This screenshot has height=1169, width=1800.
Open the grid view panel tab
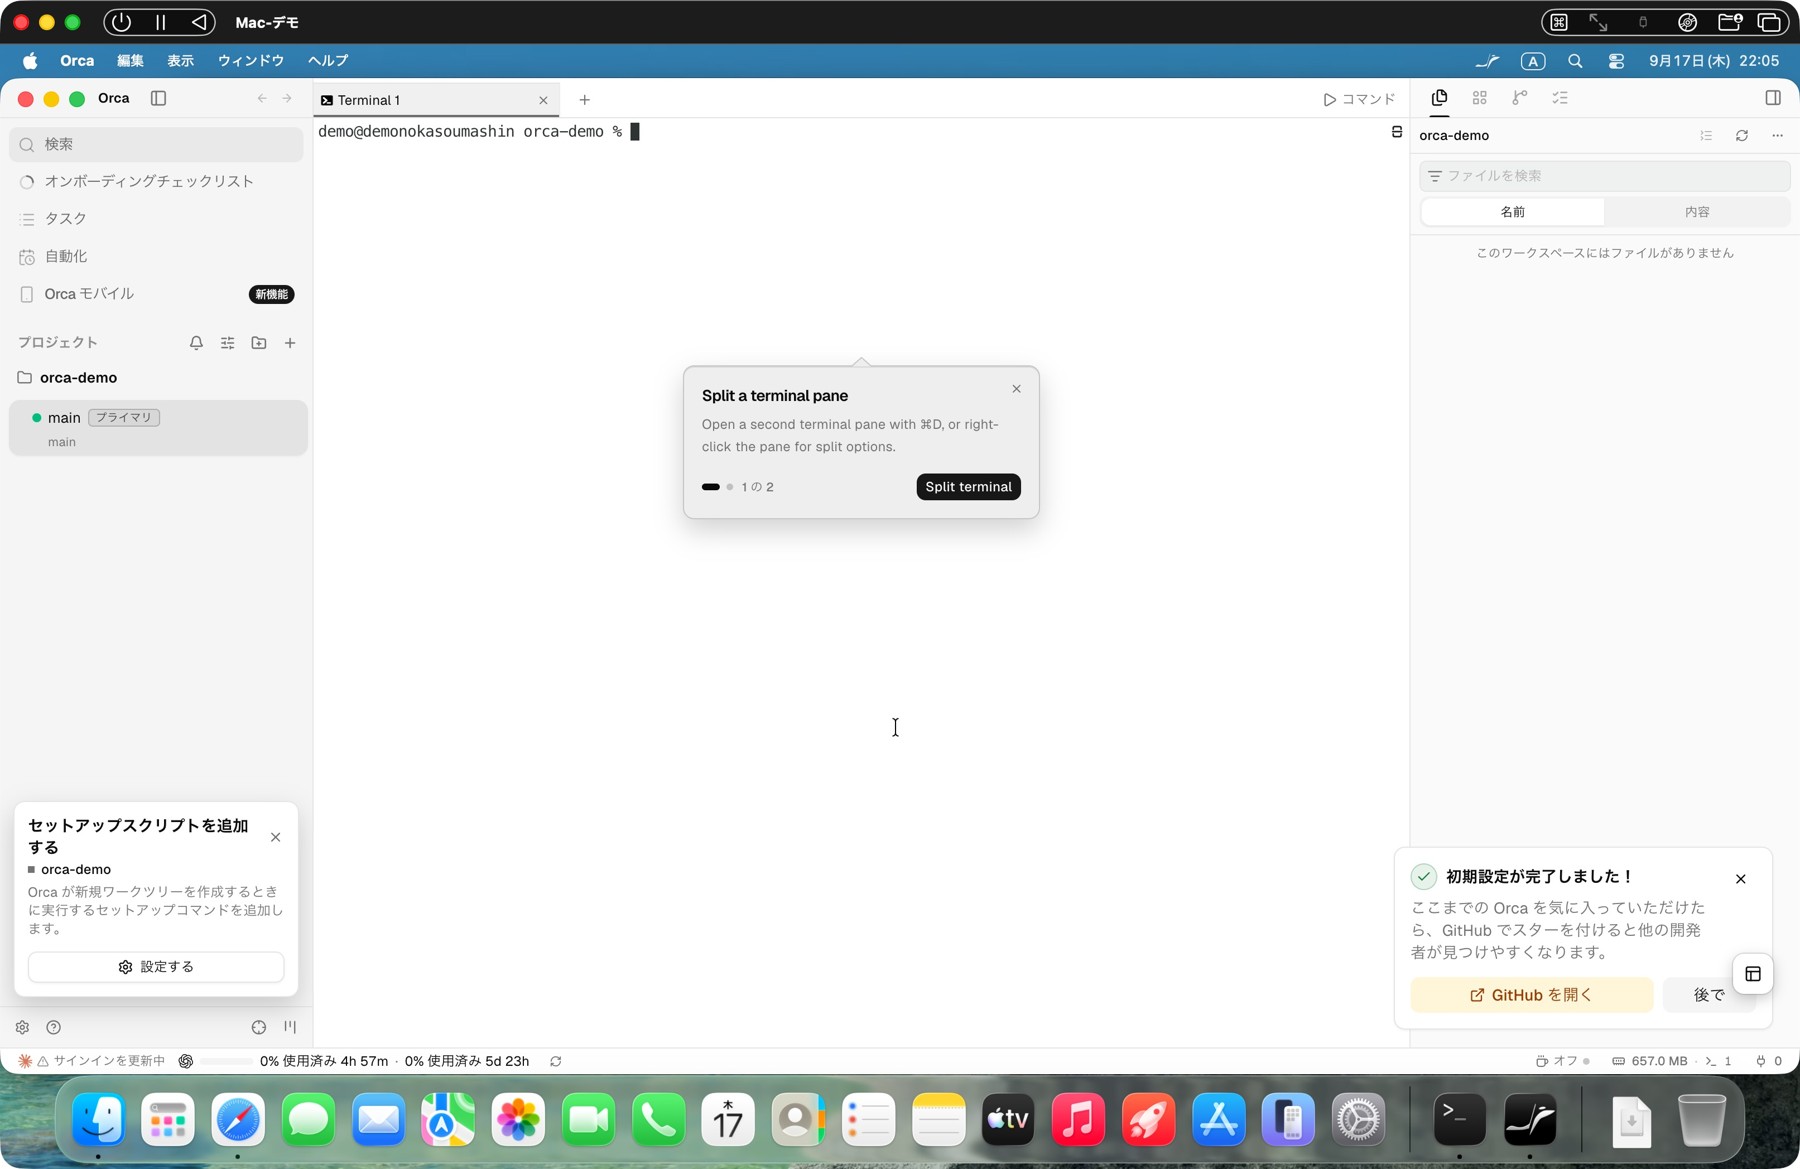[1480, 98]
